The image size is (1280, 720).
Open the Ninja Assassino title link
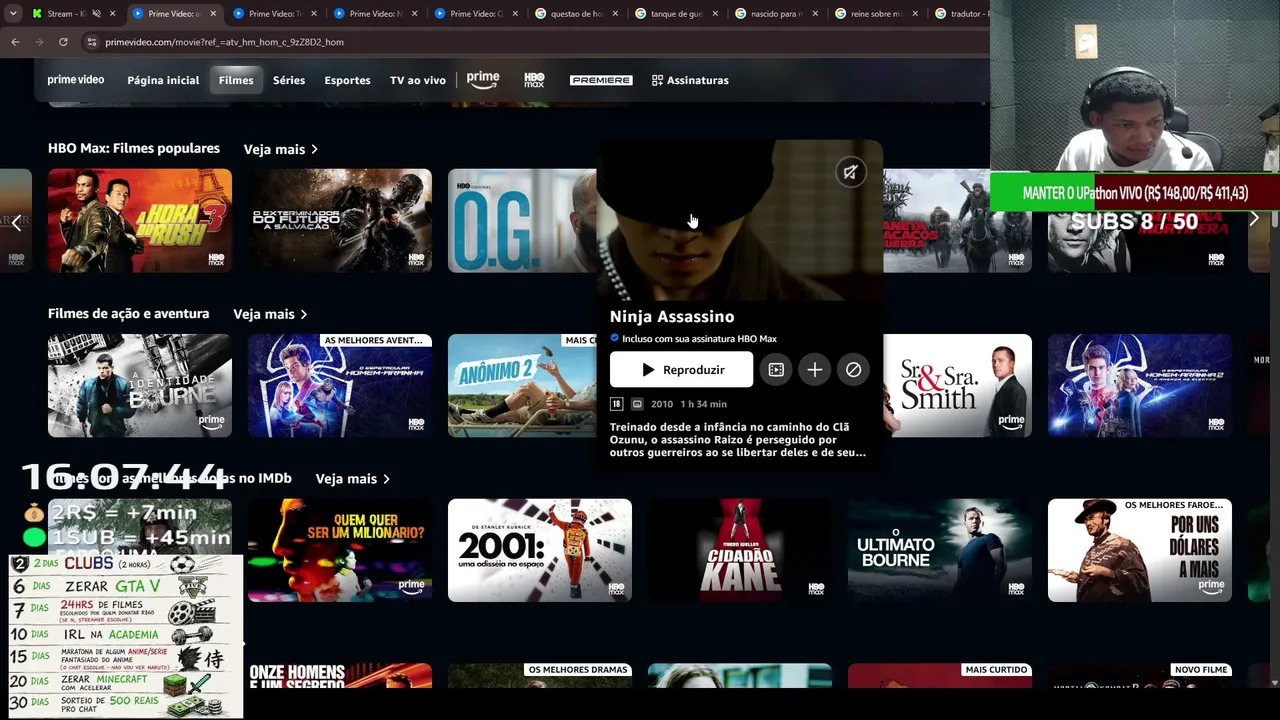[672, 316]
